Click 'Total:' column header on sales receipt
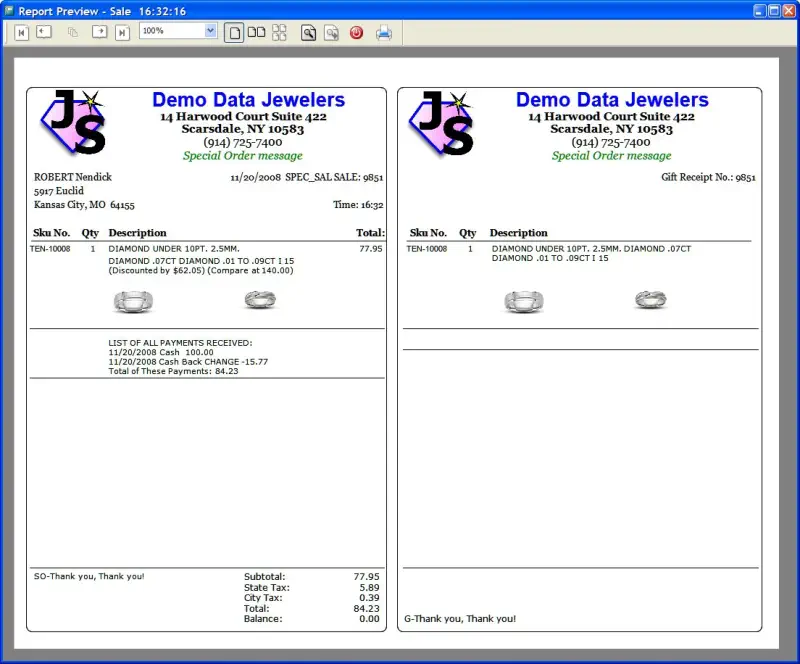 [370, 233]
